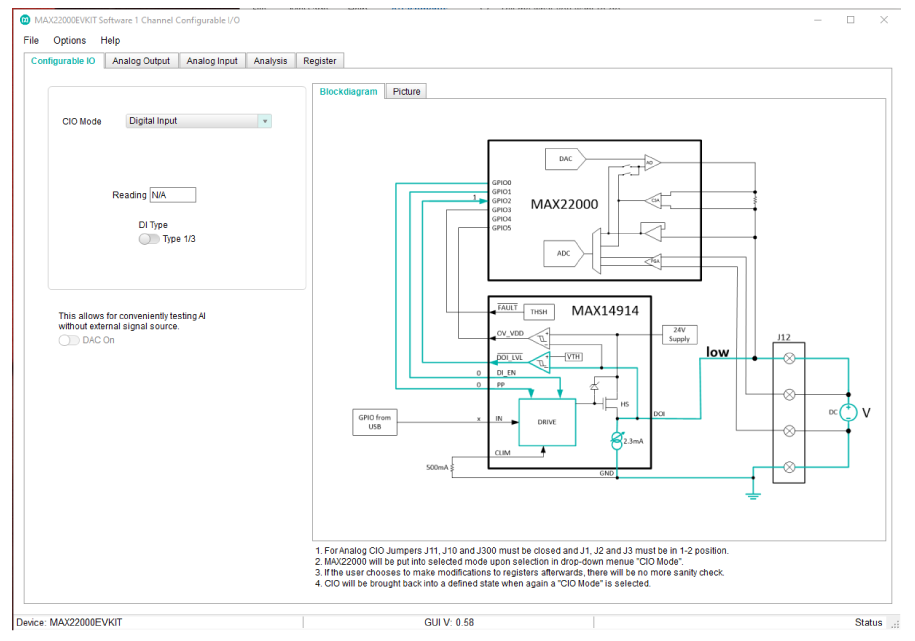Click the GUI V: 0.58 status text
Image resolution: width=915 pixels, height=641 pixels.
(x=449, y=622)
